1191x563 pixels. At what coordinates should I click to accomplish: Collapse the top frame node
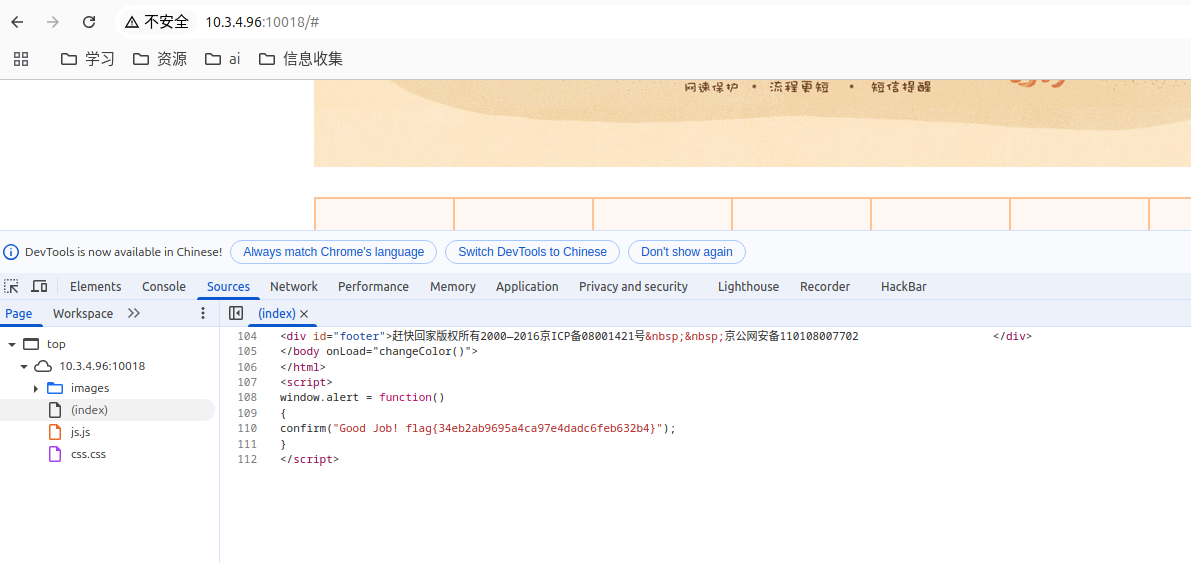coord(12,344)
